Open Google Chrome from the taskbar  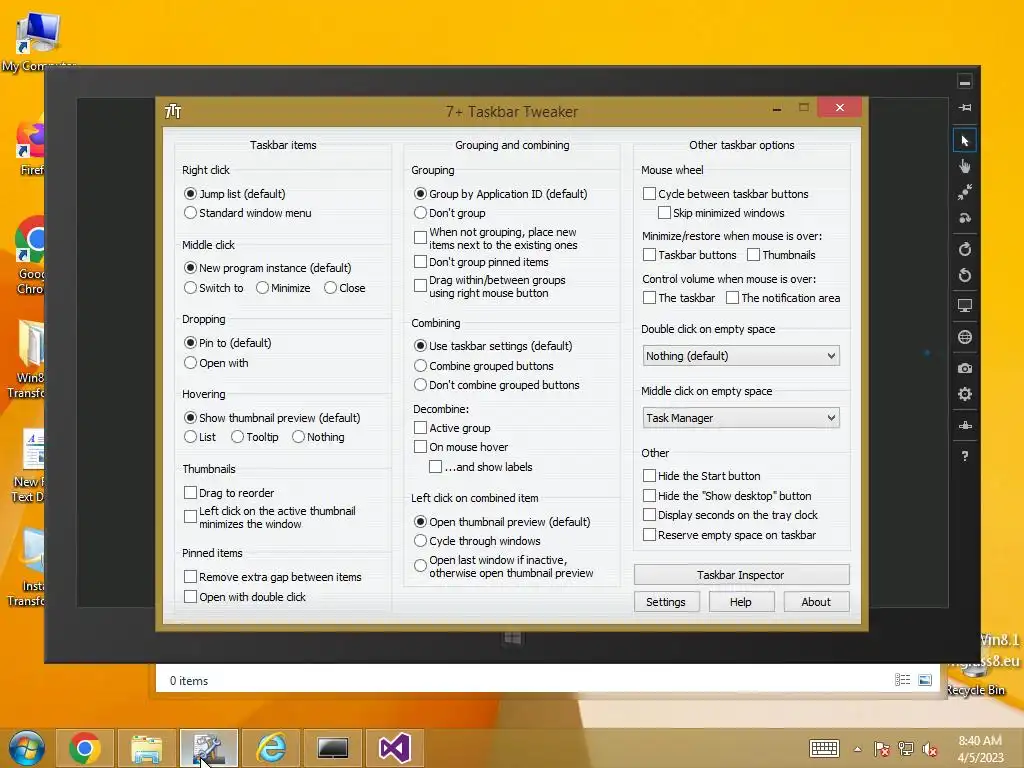84,748
